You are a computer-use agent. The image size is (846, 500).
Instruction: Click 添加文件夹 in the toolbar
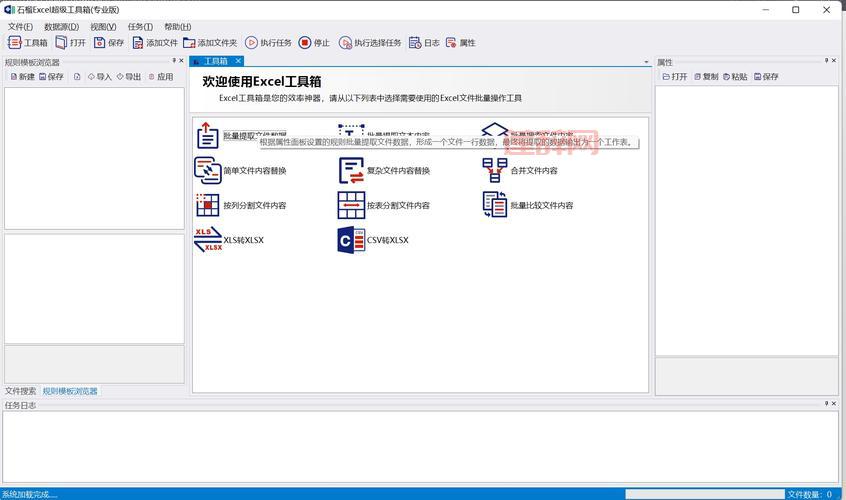209,43
